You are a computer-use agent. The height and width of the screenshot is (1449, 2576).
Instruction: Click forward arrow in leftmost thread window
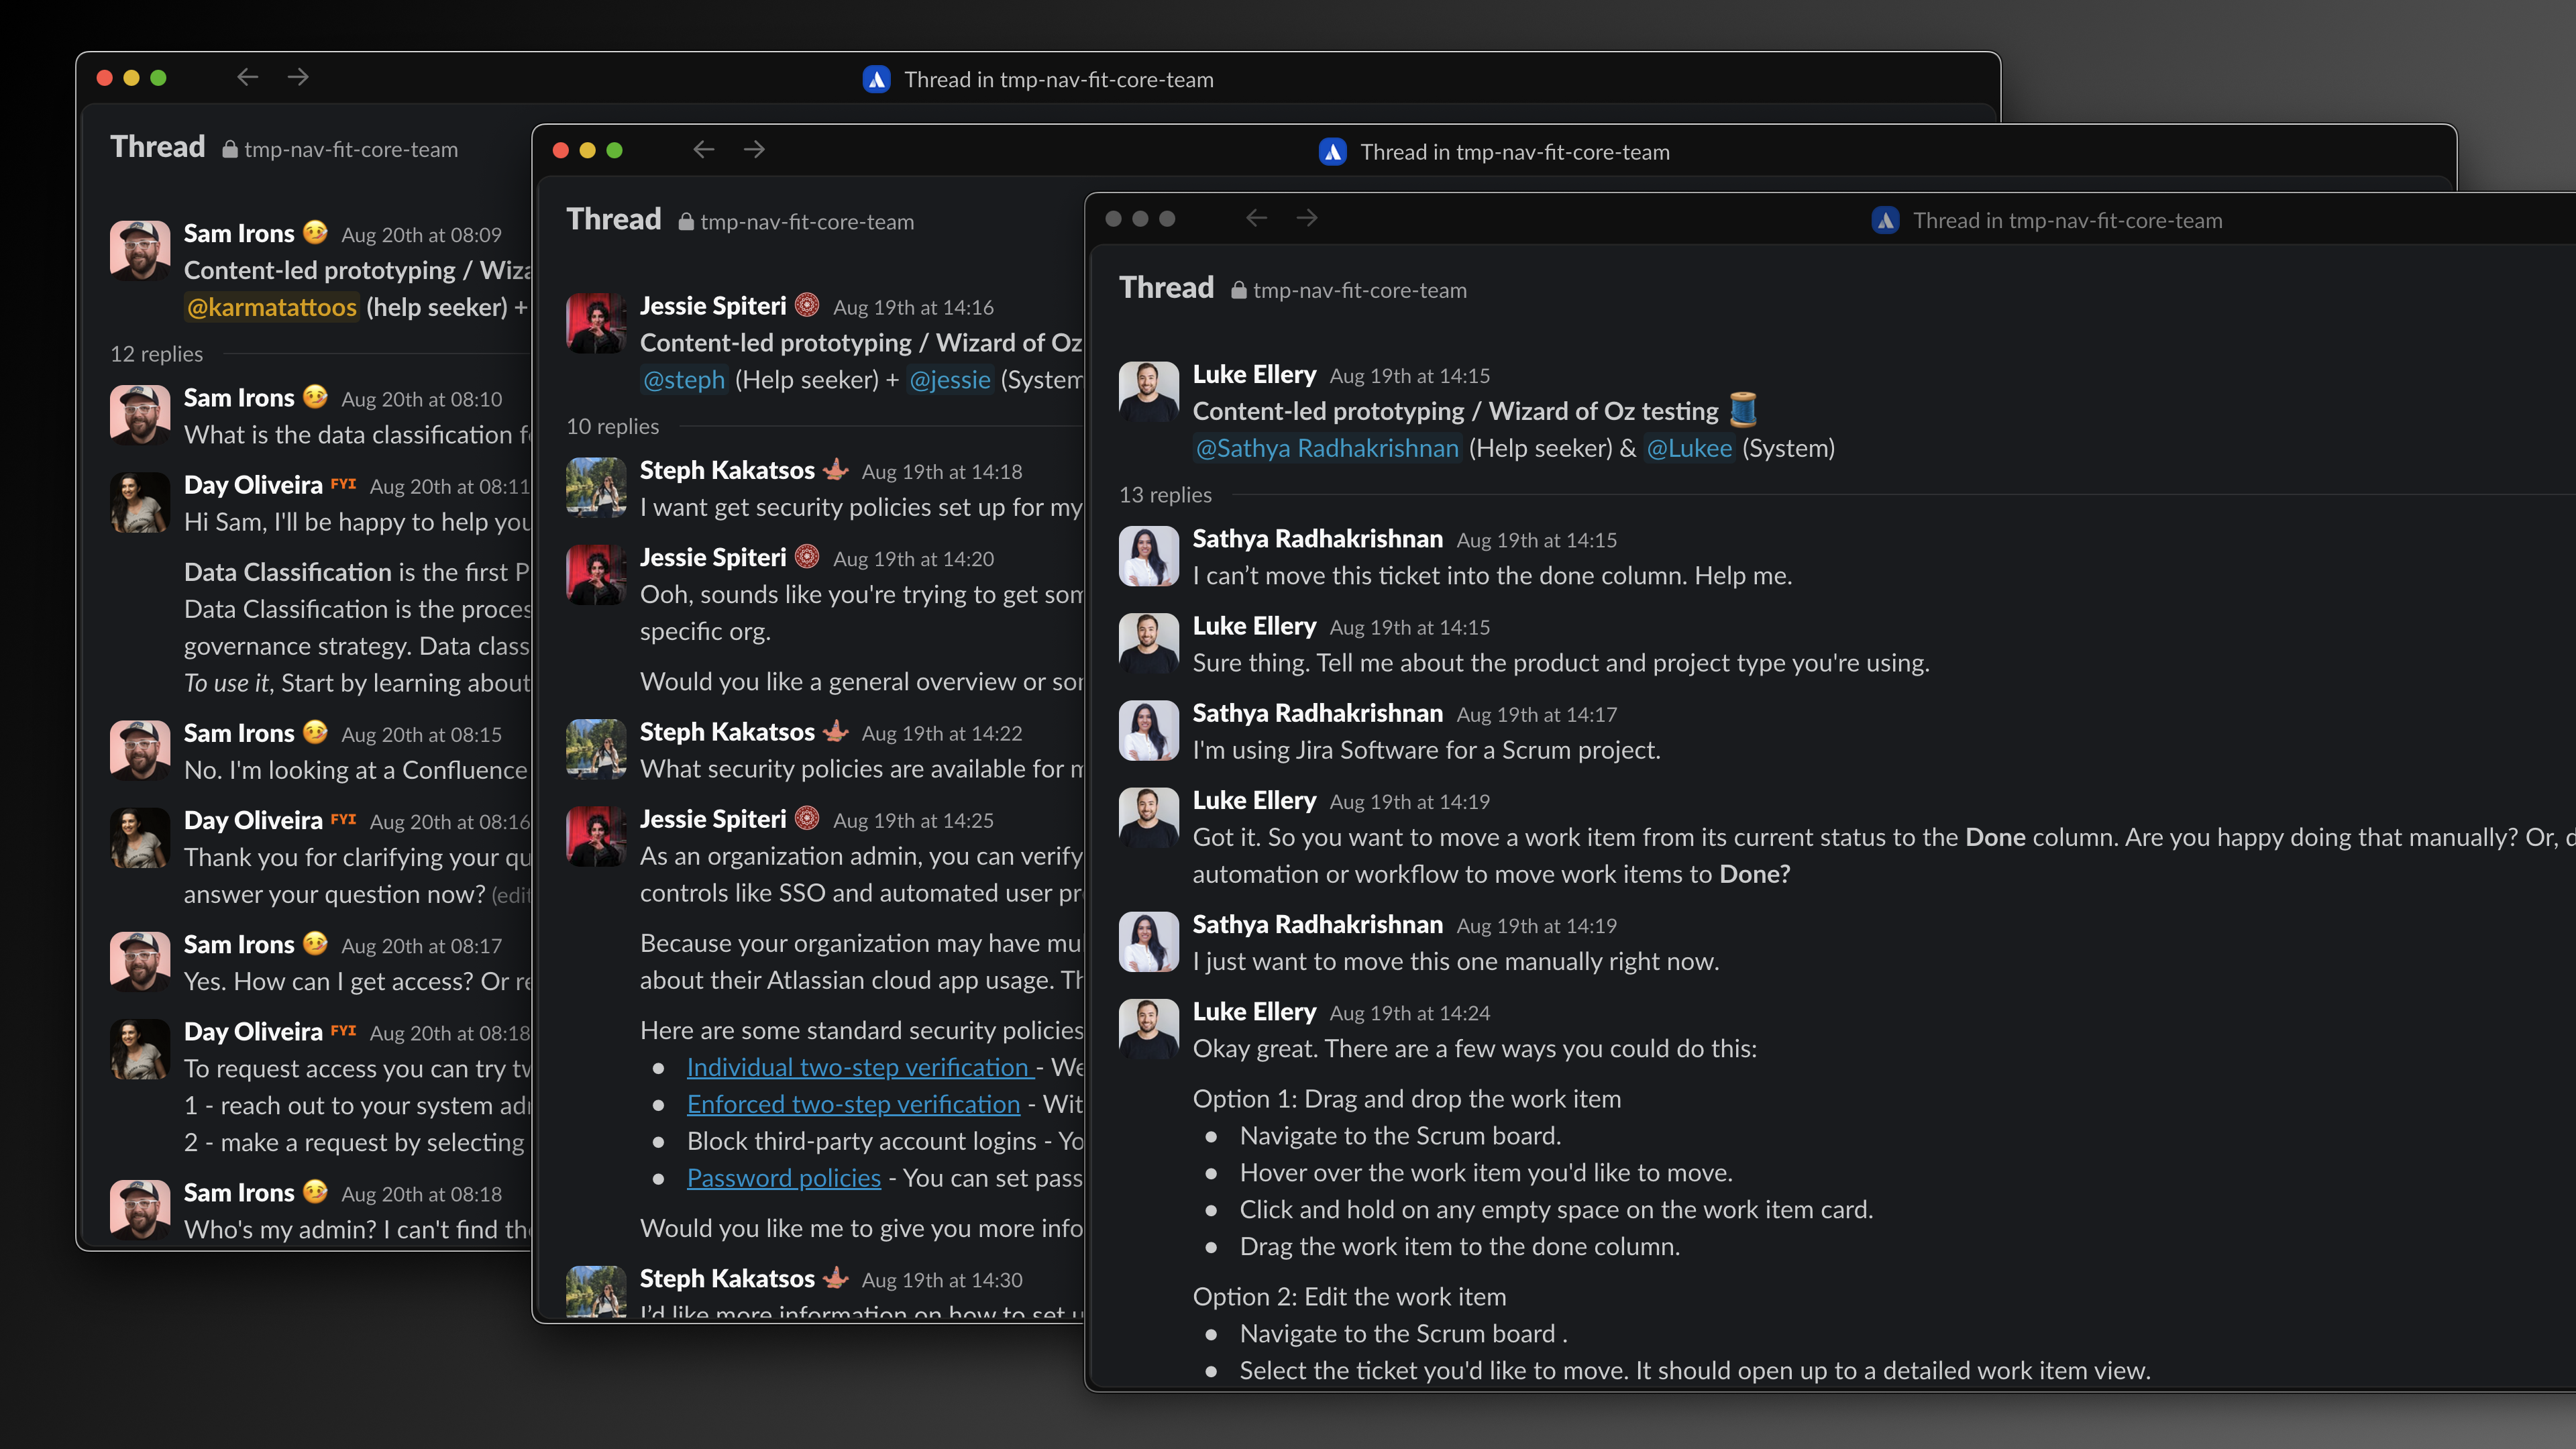(298, 77)
